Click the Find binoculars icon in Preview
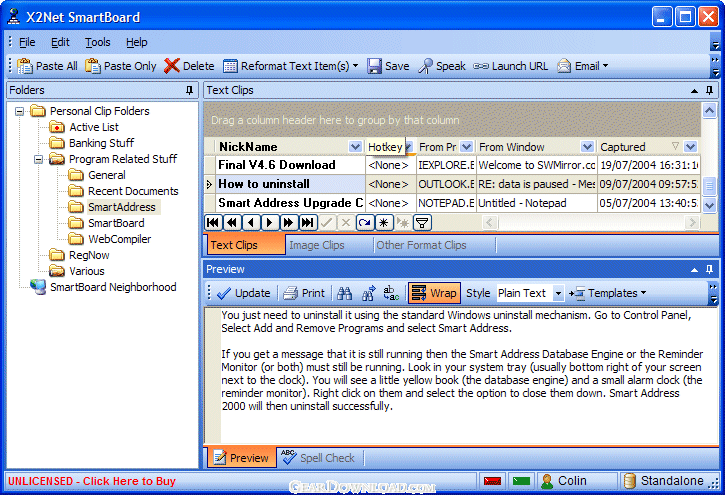Image resolution: width=725 pixels, height=495 pixels. pyautogui.click(x=344, y=293)
